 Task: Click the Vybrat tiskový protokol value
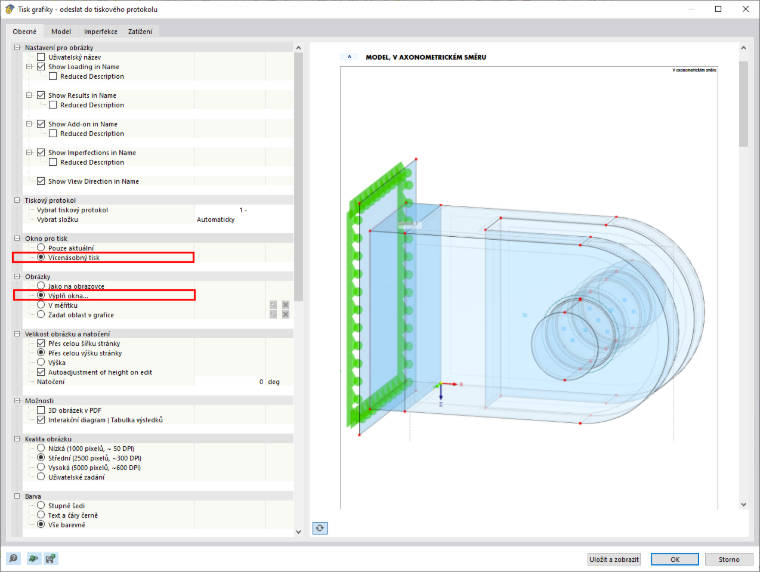click(244, 210)
